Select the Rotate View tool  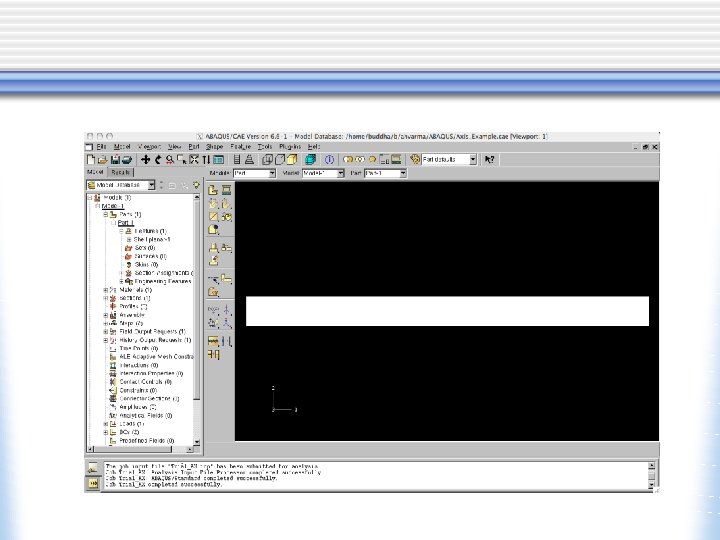click(x=158, y=159)
